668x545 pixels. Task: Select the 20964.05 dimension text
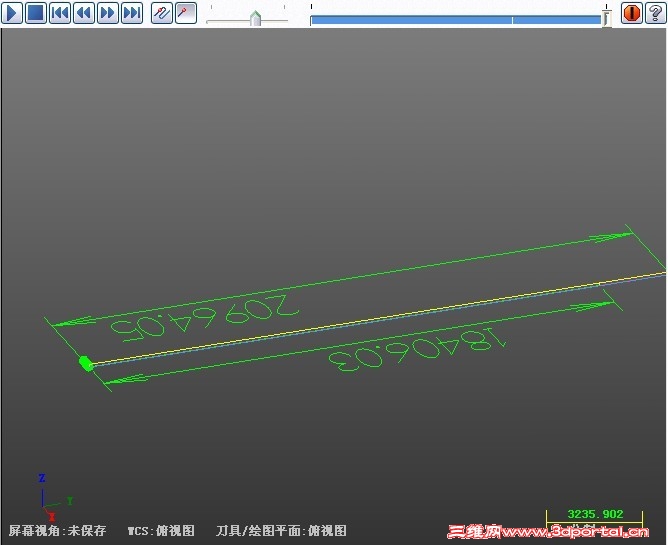click(204, 318)
